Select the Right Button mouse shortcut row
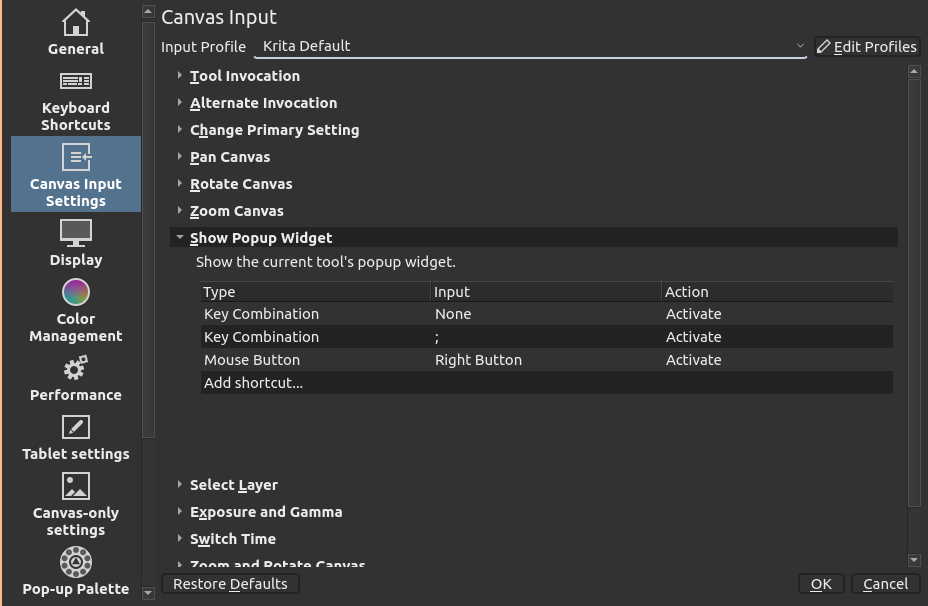Viewport: 928px width, 606px height. (x=546, y=360)
